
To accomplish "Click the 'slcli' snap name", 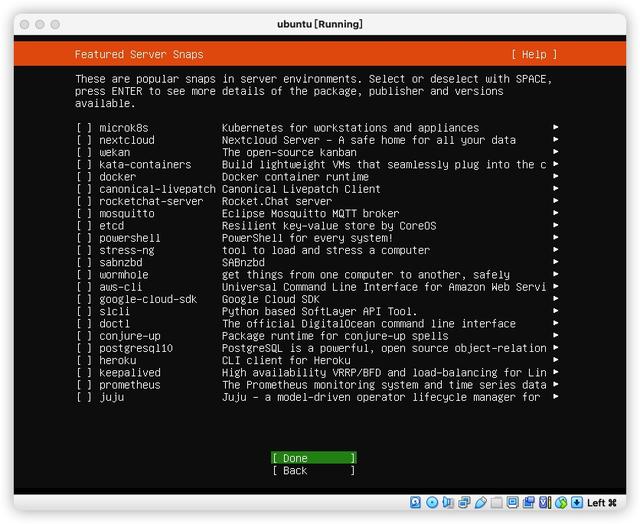I will click(115, 312).
